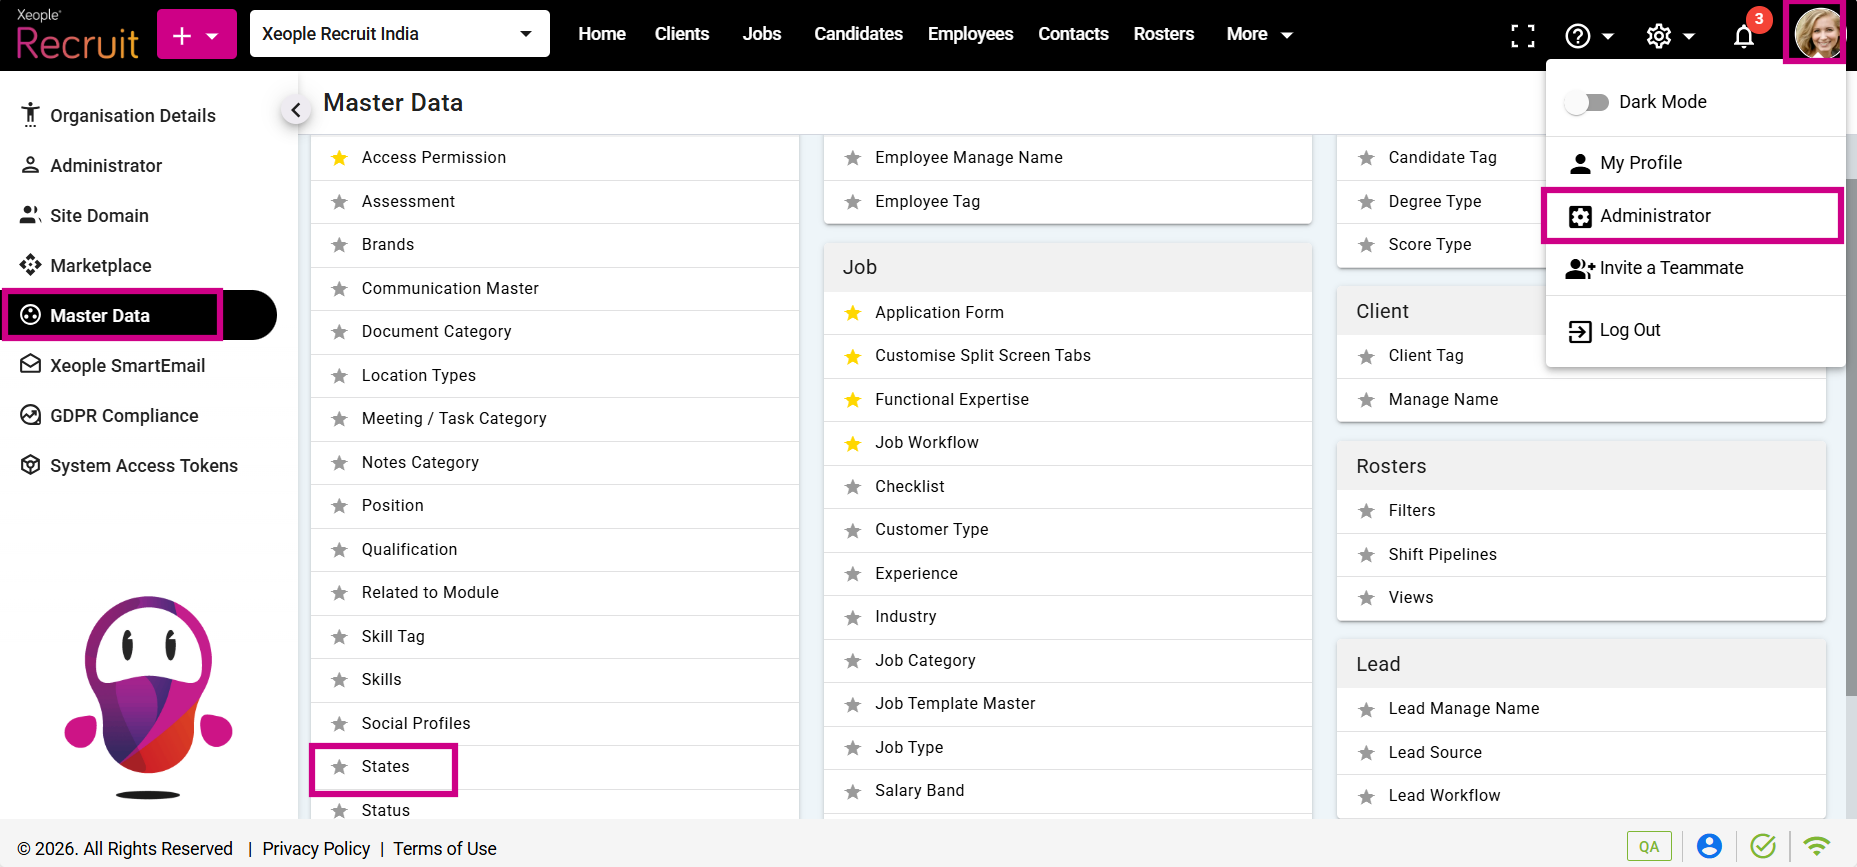Open the Privacy Policy link
The height and width of the screenshot is (867, 1857).
(316, 848)
